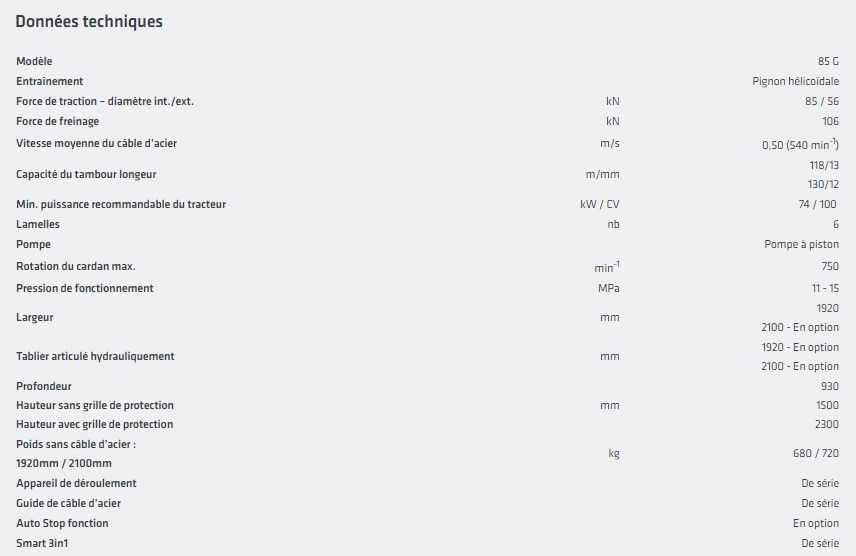Select the "Modèle" row label
The height and width of the screenshot is (556, 856).
pyautogui.click(x=34, y=62)
